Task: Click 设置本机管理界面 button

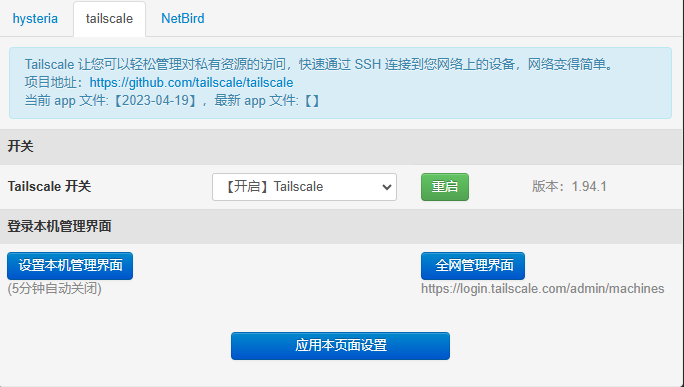Action: [x=70, y=266]
